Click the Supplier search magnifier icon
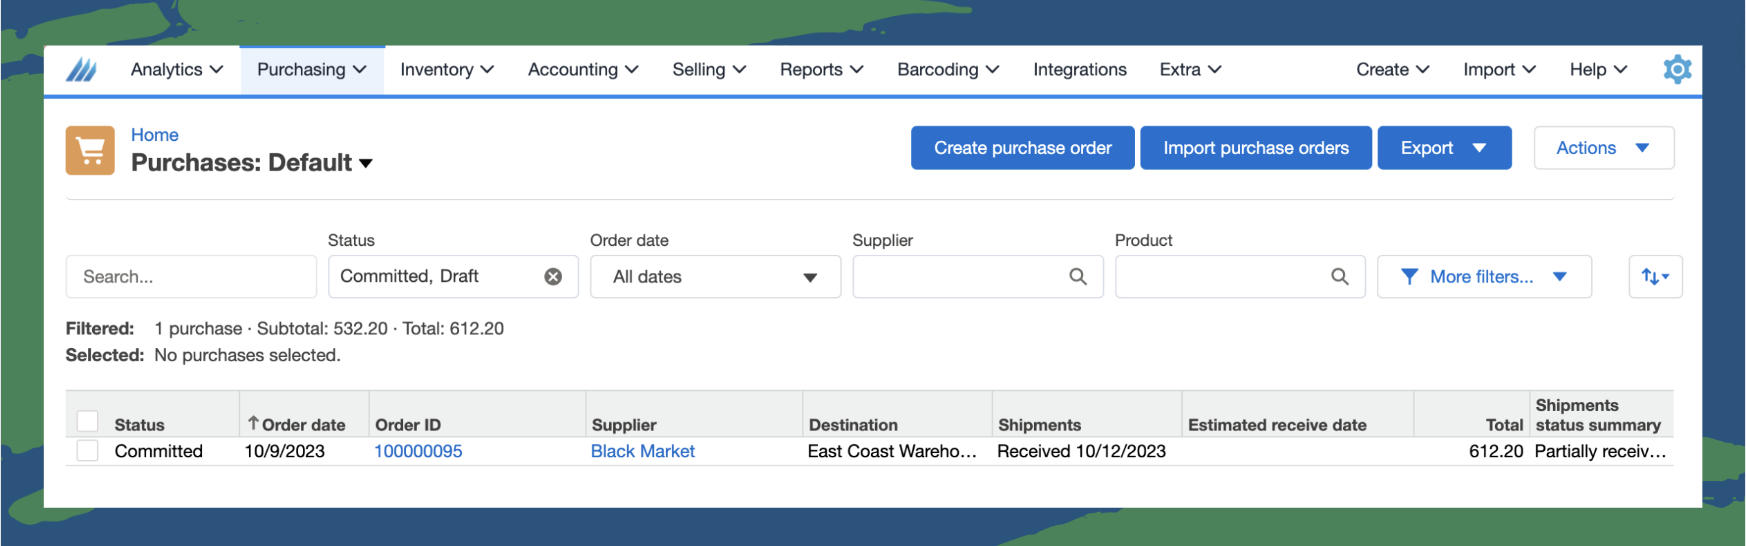 coord(1078,277)
